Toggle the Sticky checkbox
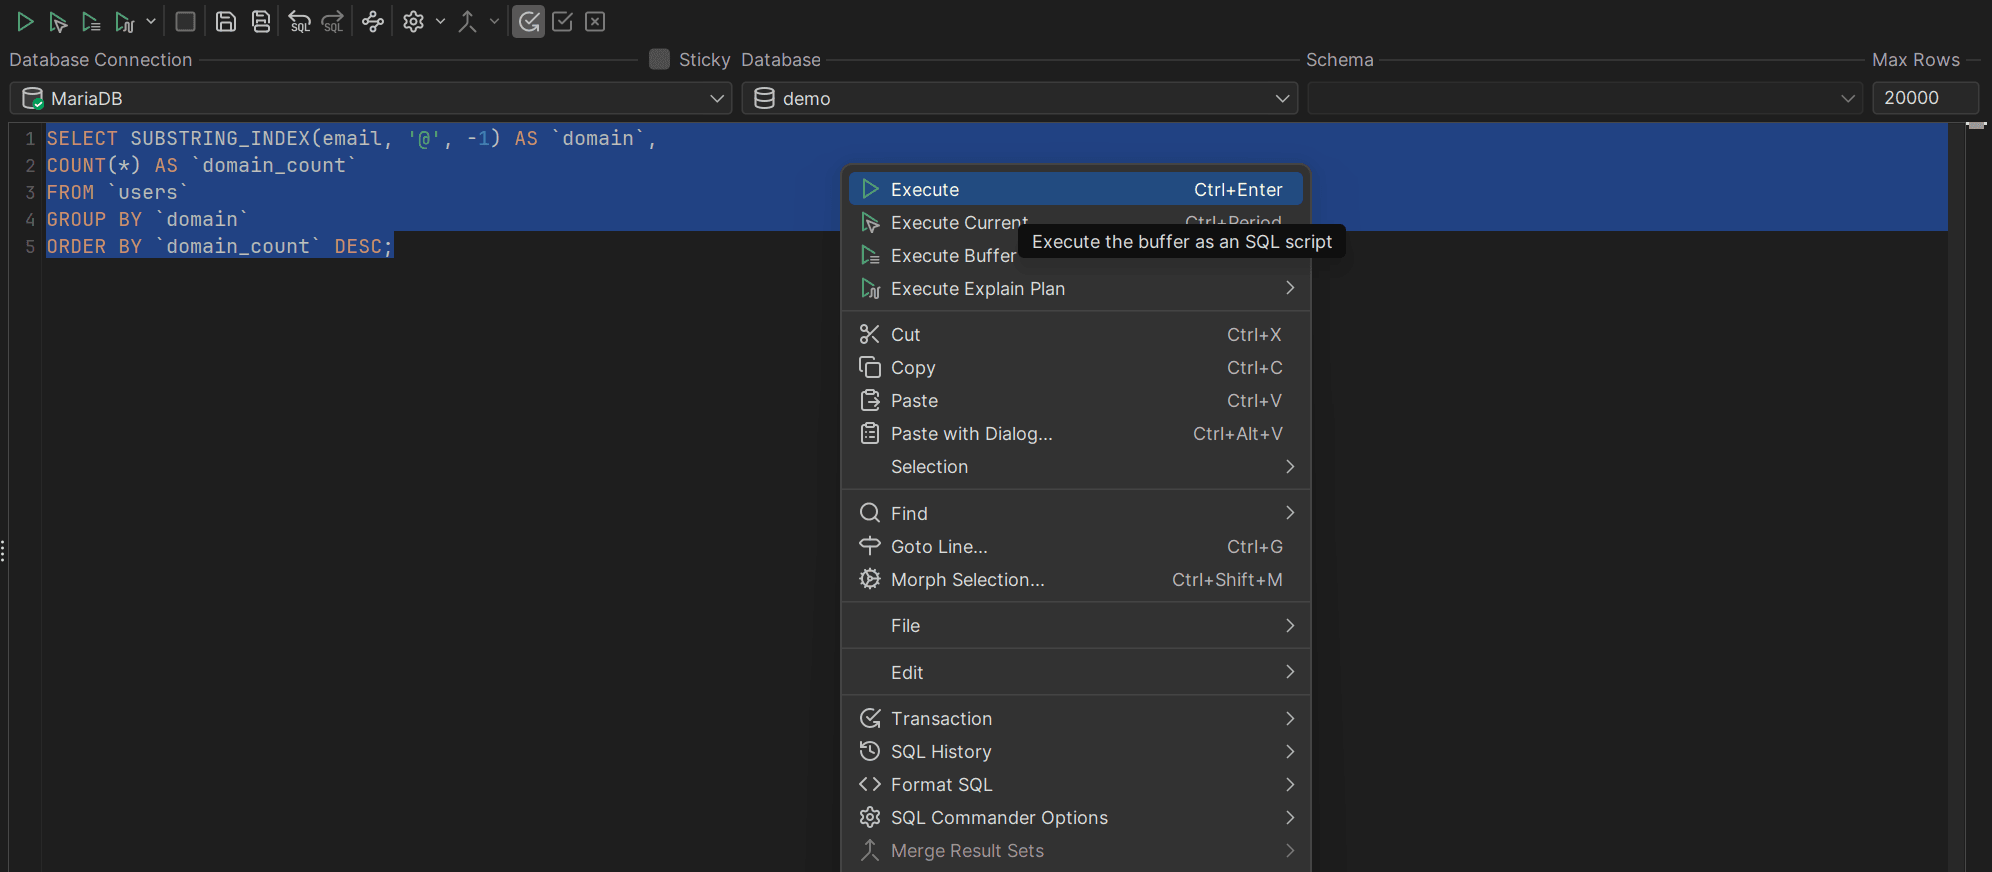 [x=659, y=59]
